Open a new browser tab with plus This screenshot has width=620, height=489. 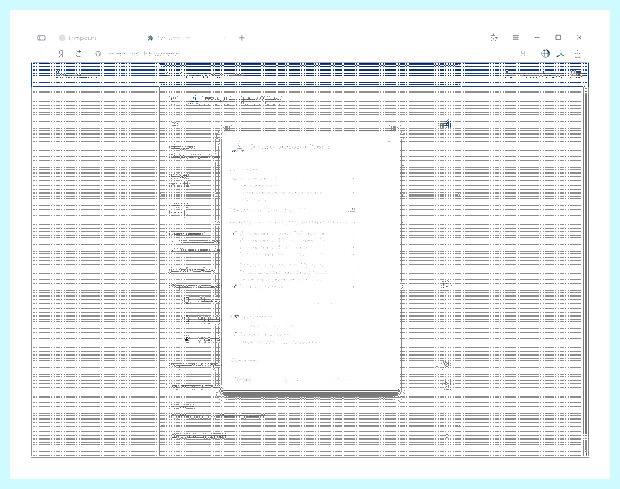pyautogui.click(x=242, y=38)
